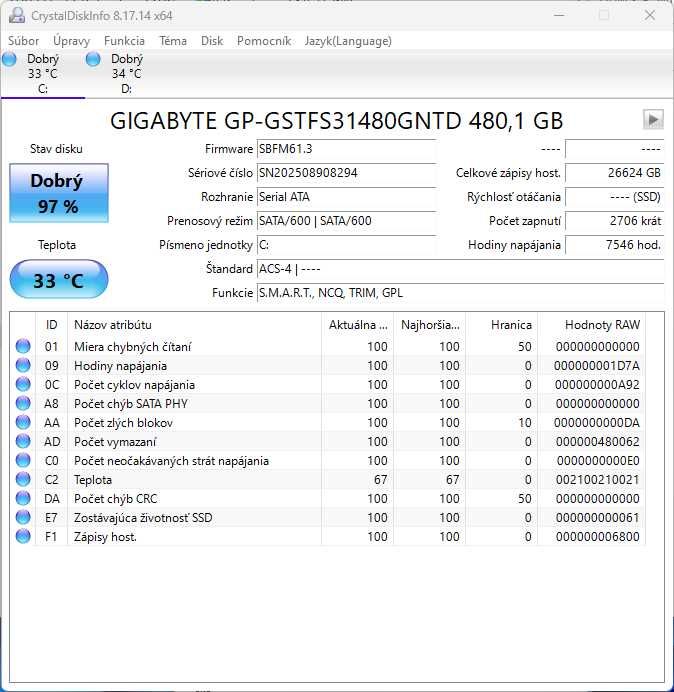The image size is (674, 692).
Task: Click current value 67 in Teplota row
Action: point(380,480)
